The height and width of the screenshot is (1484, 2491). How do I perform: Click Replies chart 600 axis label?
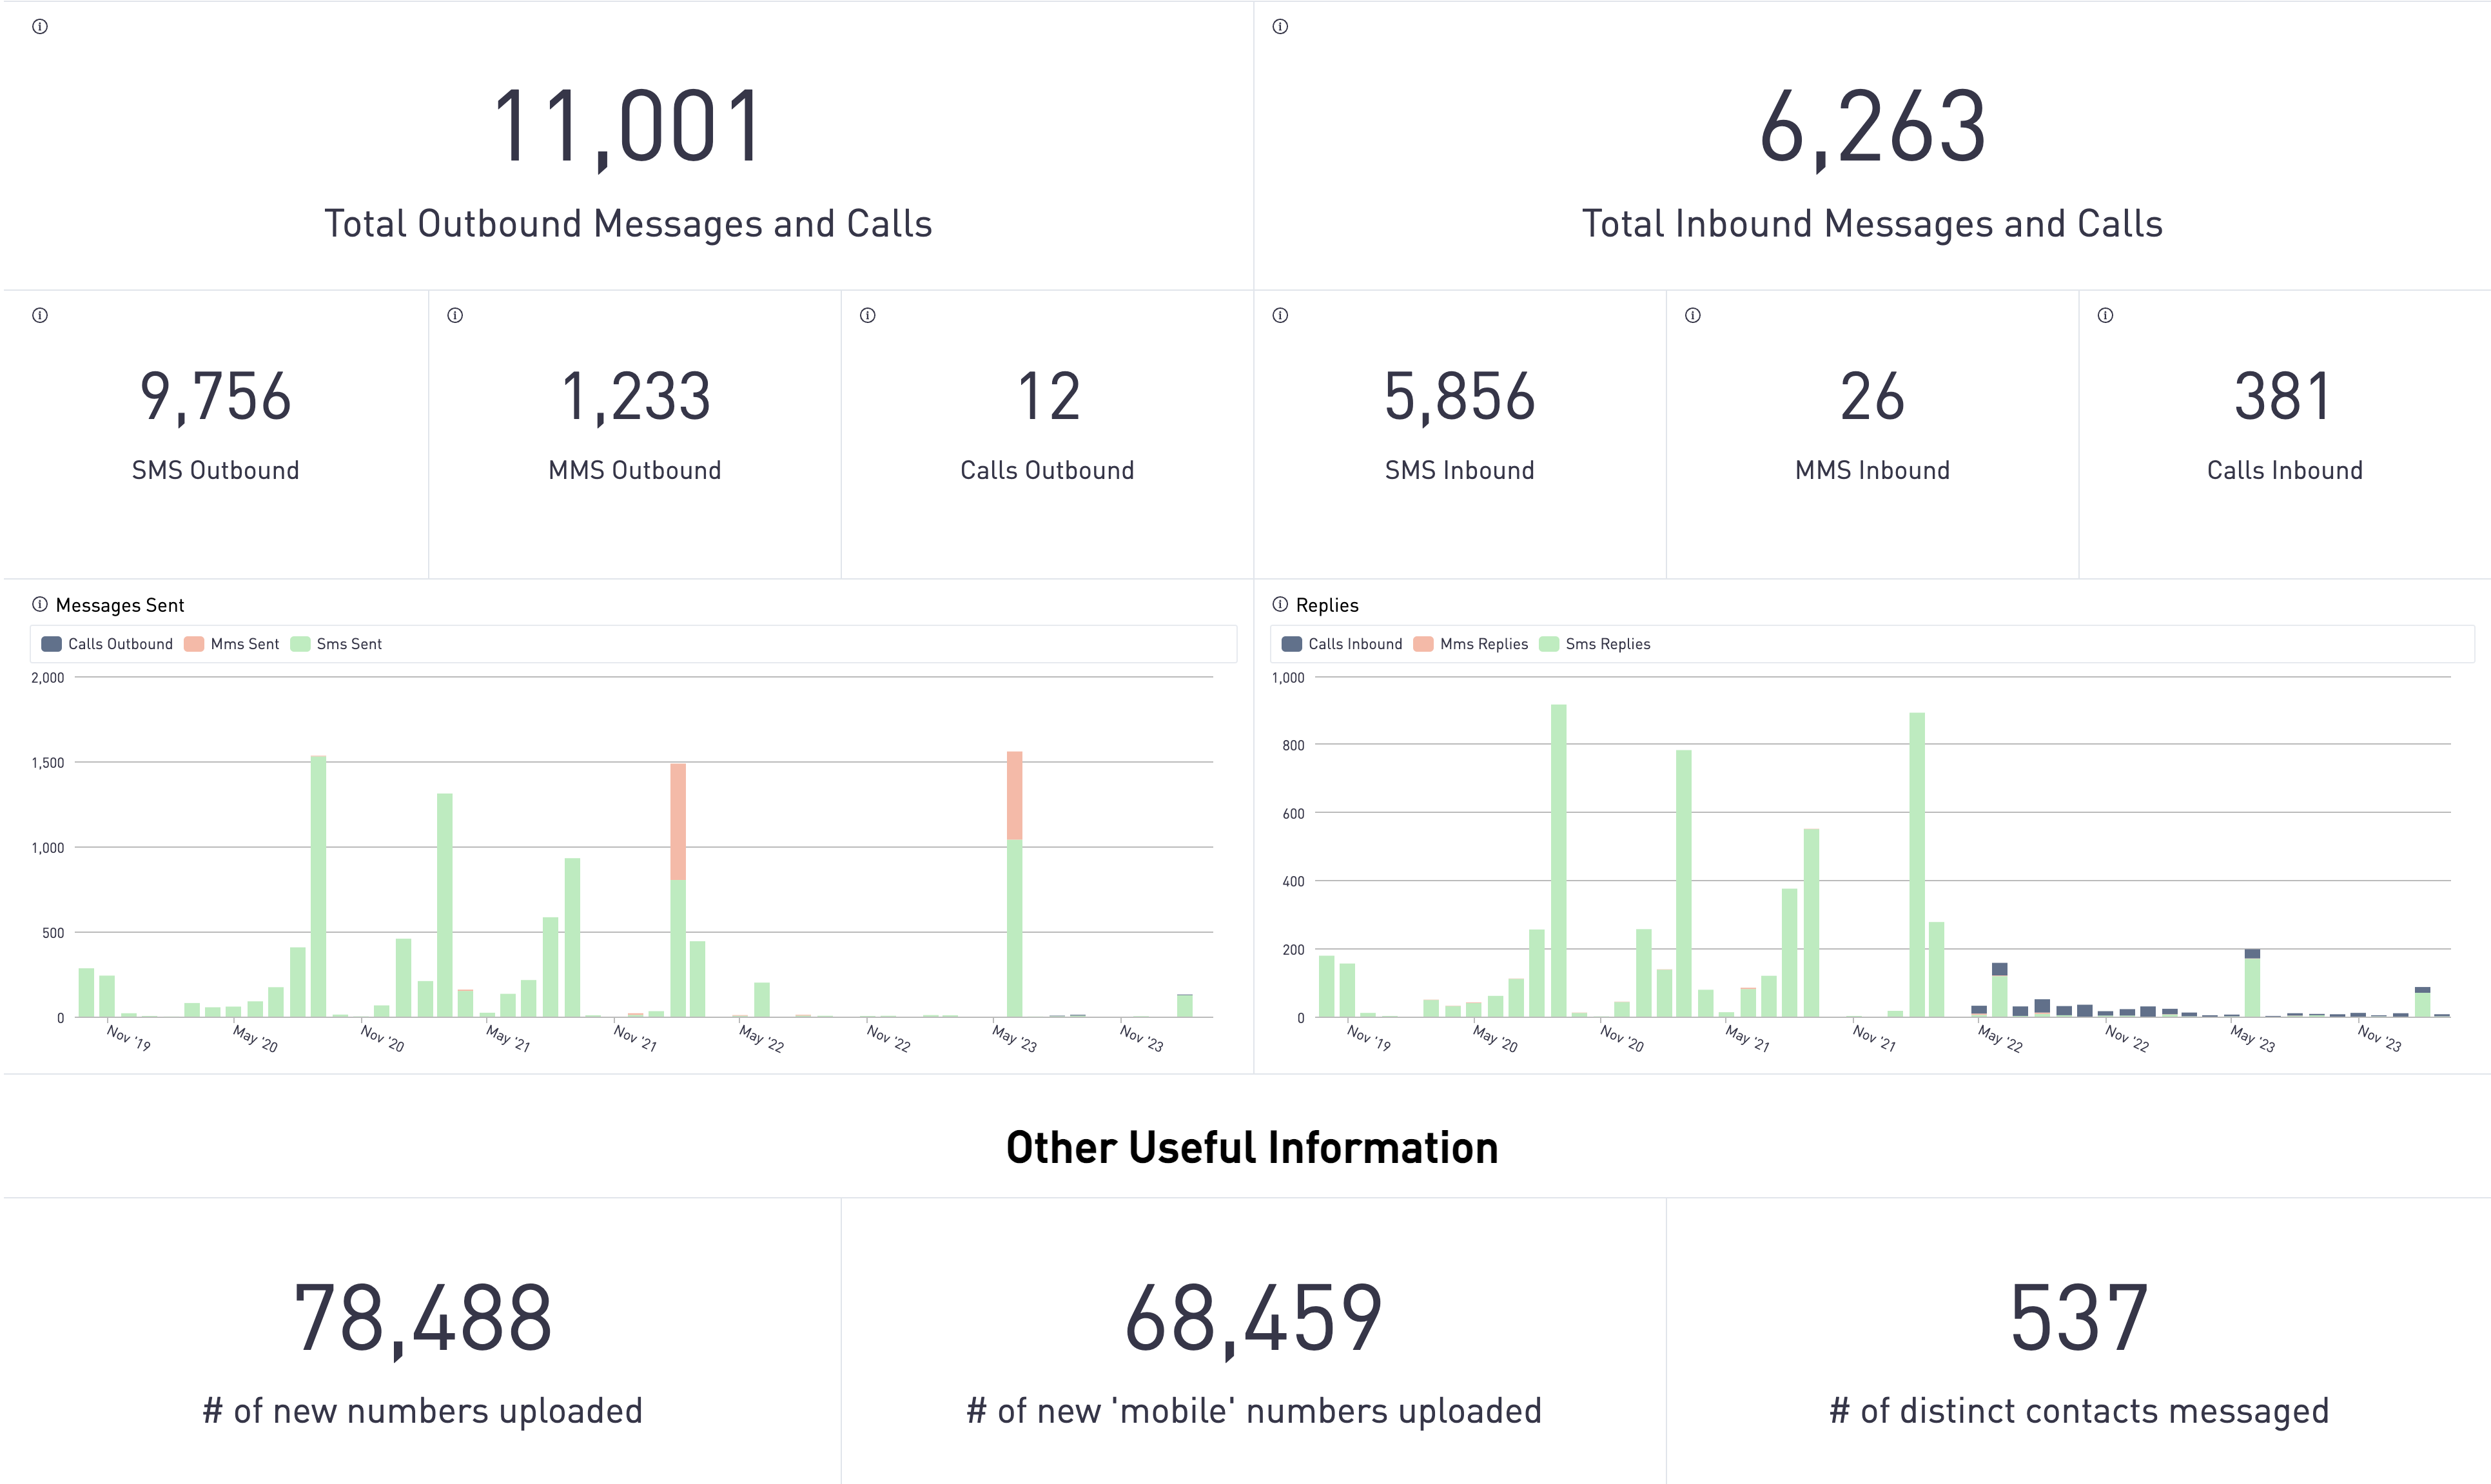[1293, 814]
